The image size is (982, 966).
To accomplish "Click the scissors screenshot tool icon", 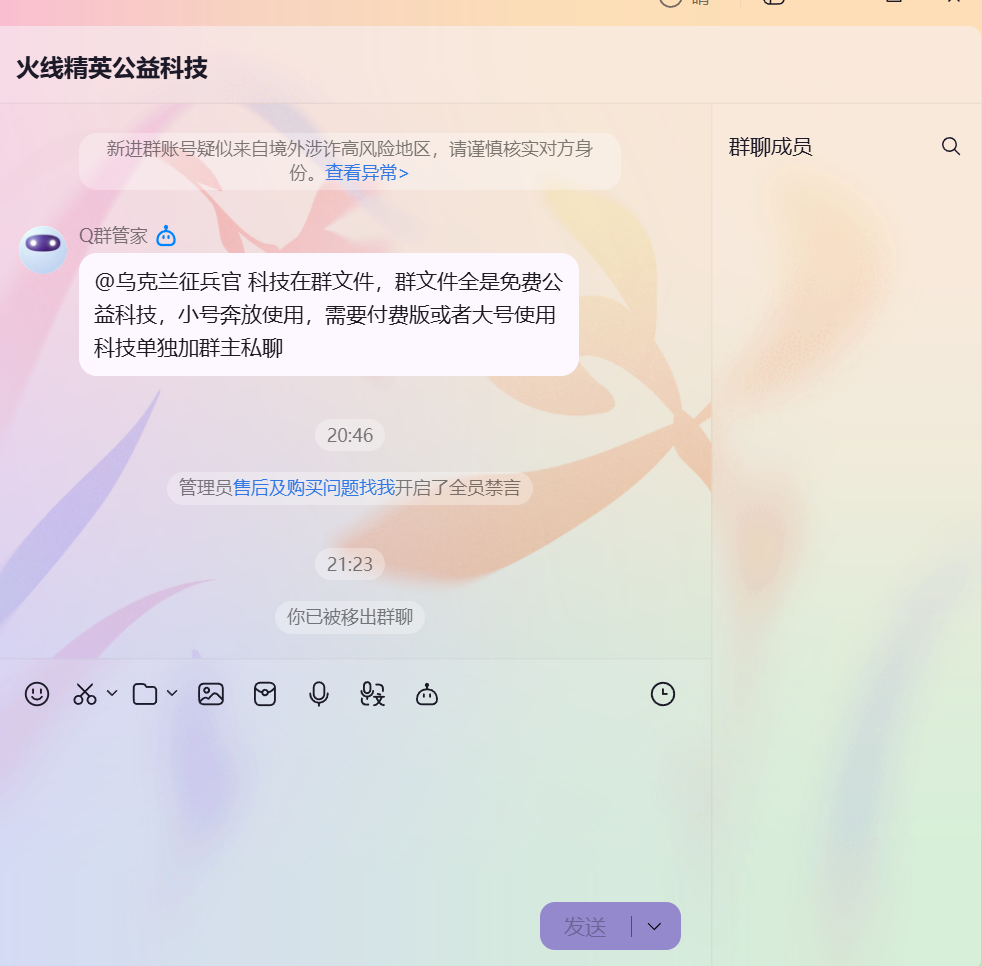I will point(85,694).
